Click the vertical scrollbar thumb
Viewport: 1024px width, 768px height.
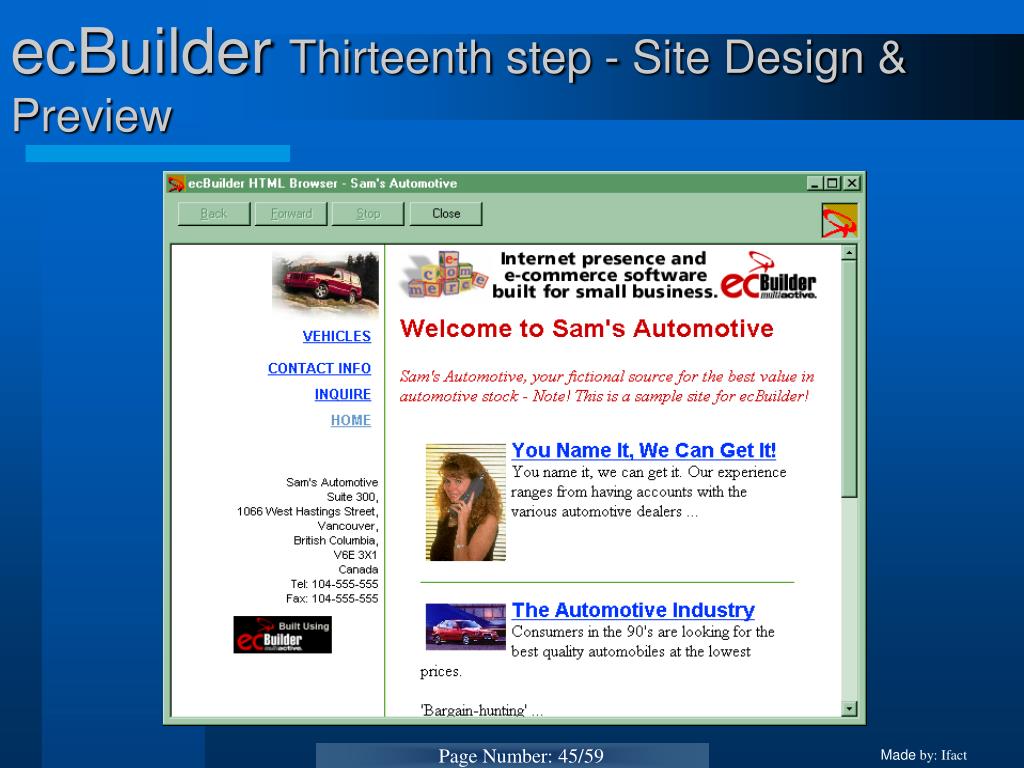849,379
